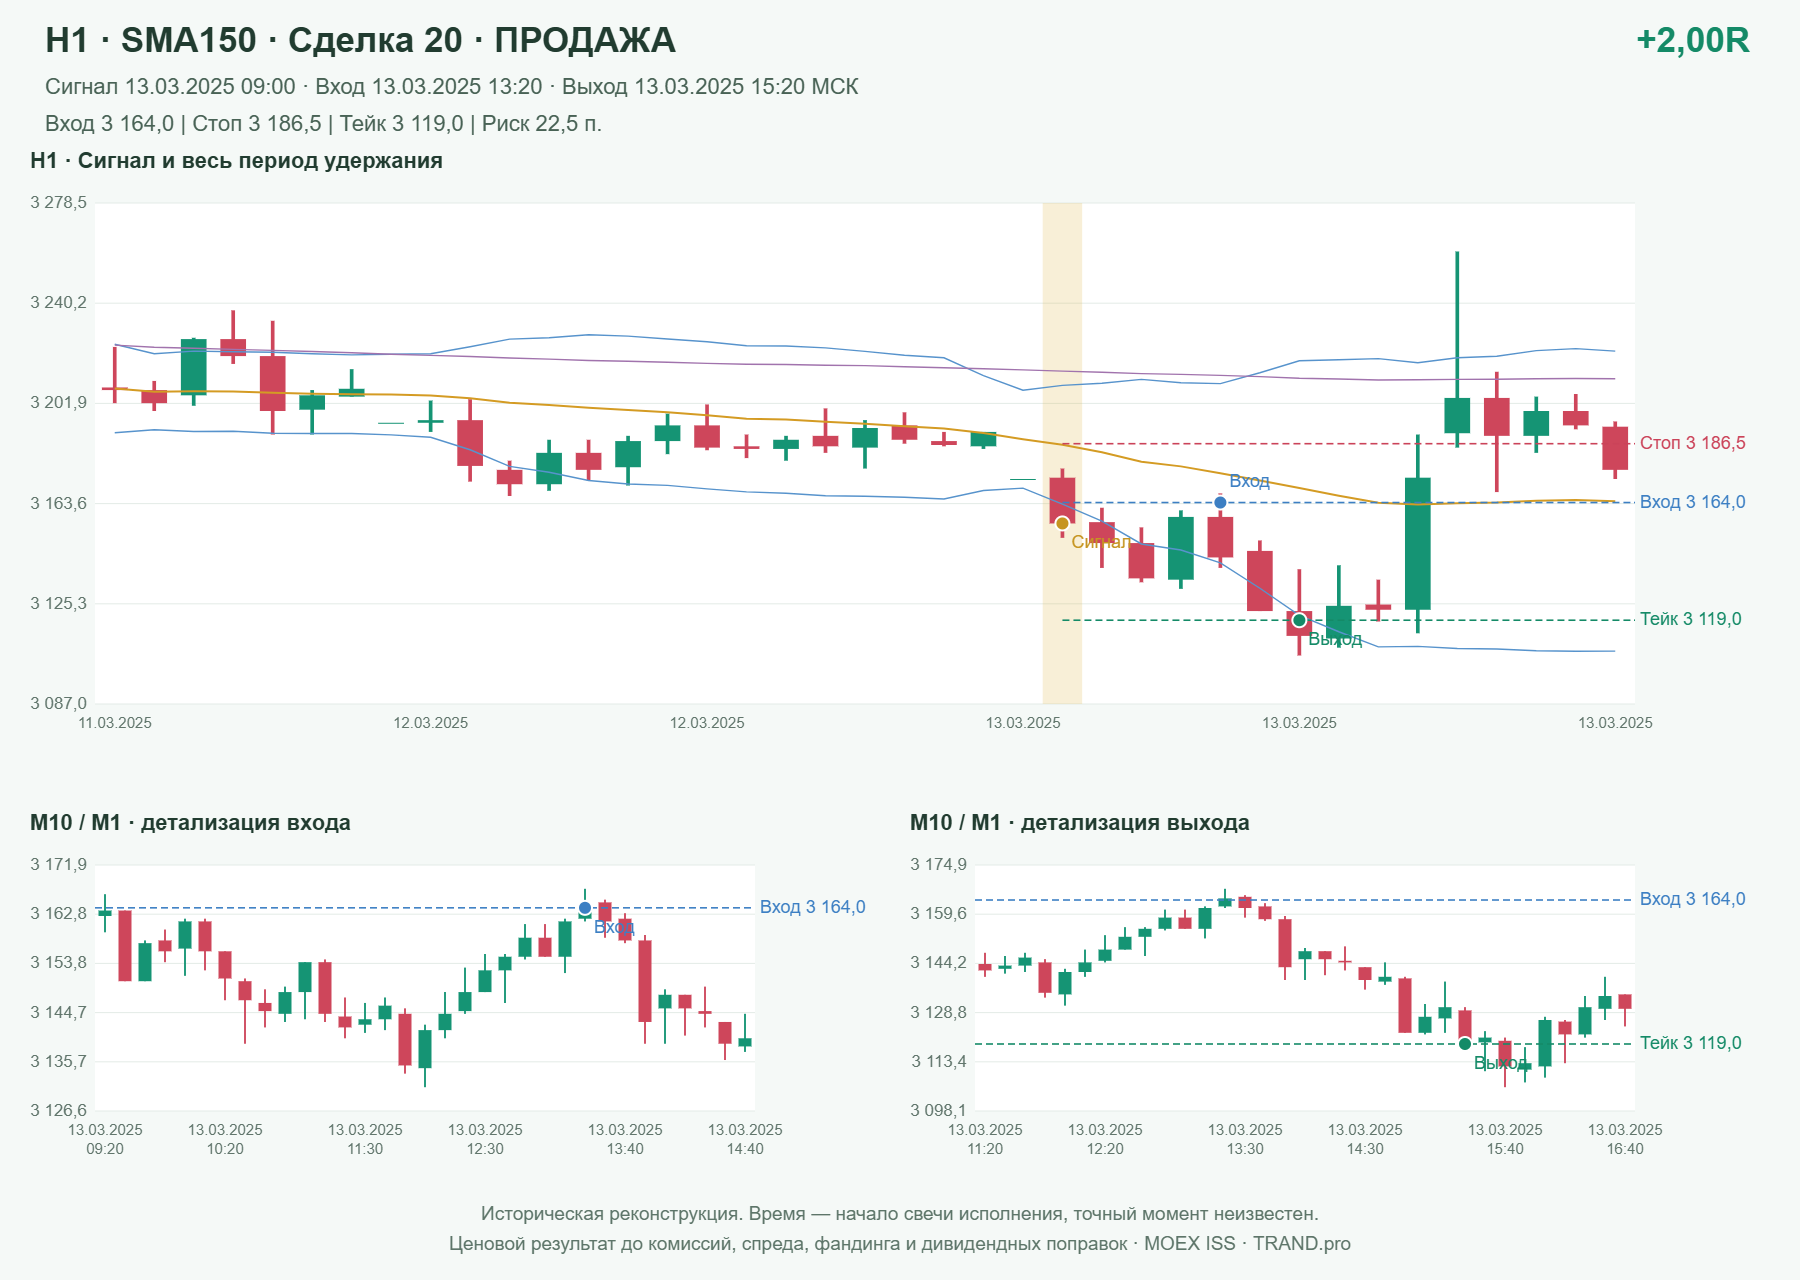This screenshot has height=1280, width=1800.
Task: Click the 'MOEX ISS · TRAND.pro' footer text
Action: (1247, 1244)
